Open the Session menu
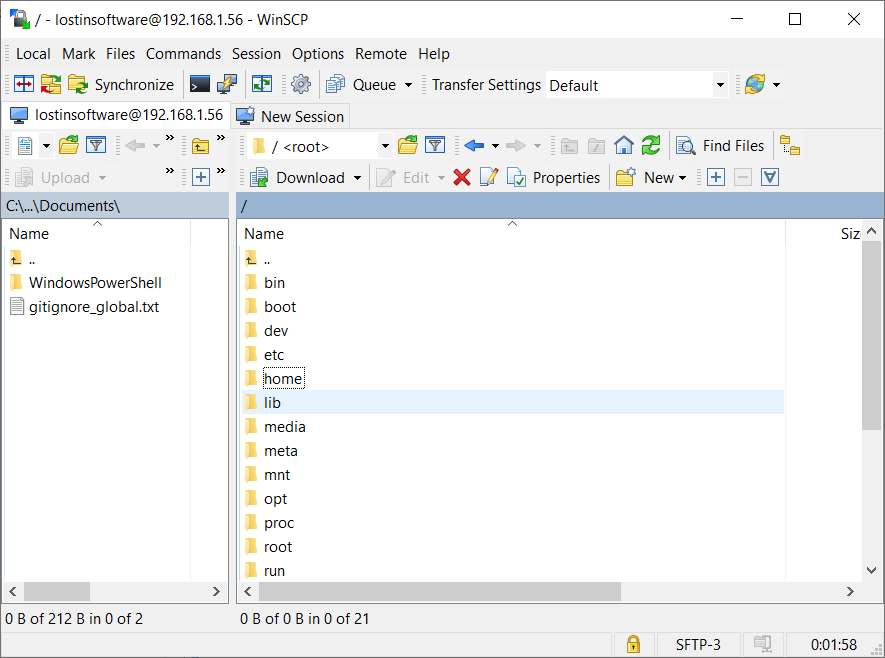This screenshot has height=658, width=885. (256, 54)
